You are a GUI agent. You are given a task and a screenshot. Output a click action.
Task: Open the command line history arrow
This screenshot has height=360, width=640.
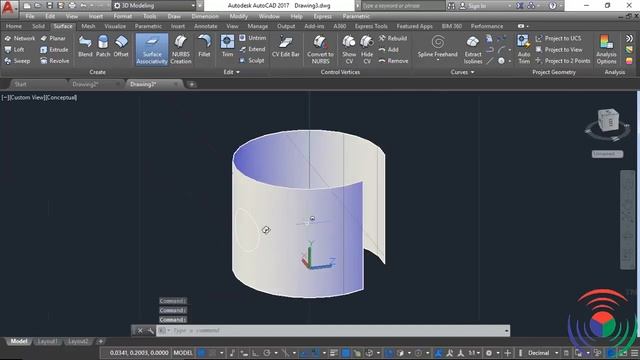tap(507, 331)
